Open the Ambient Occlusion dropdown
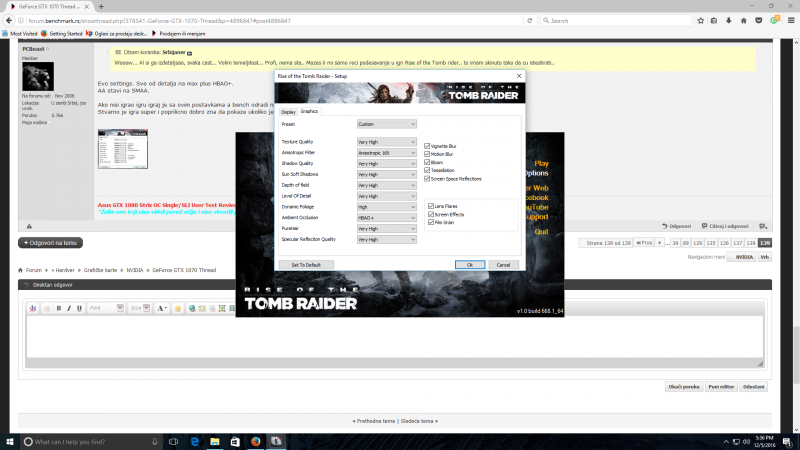800x450 pixels. pos(386,218)
